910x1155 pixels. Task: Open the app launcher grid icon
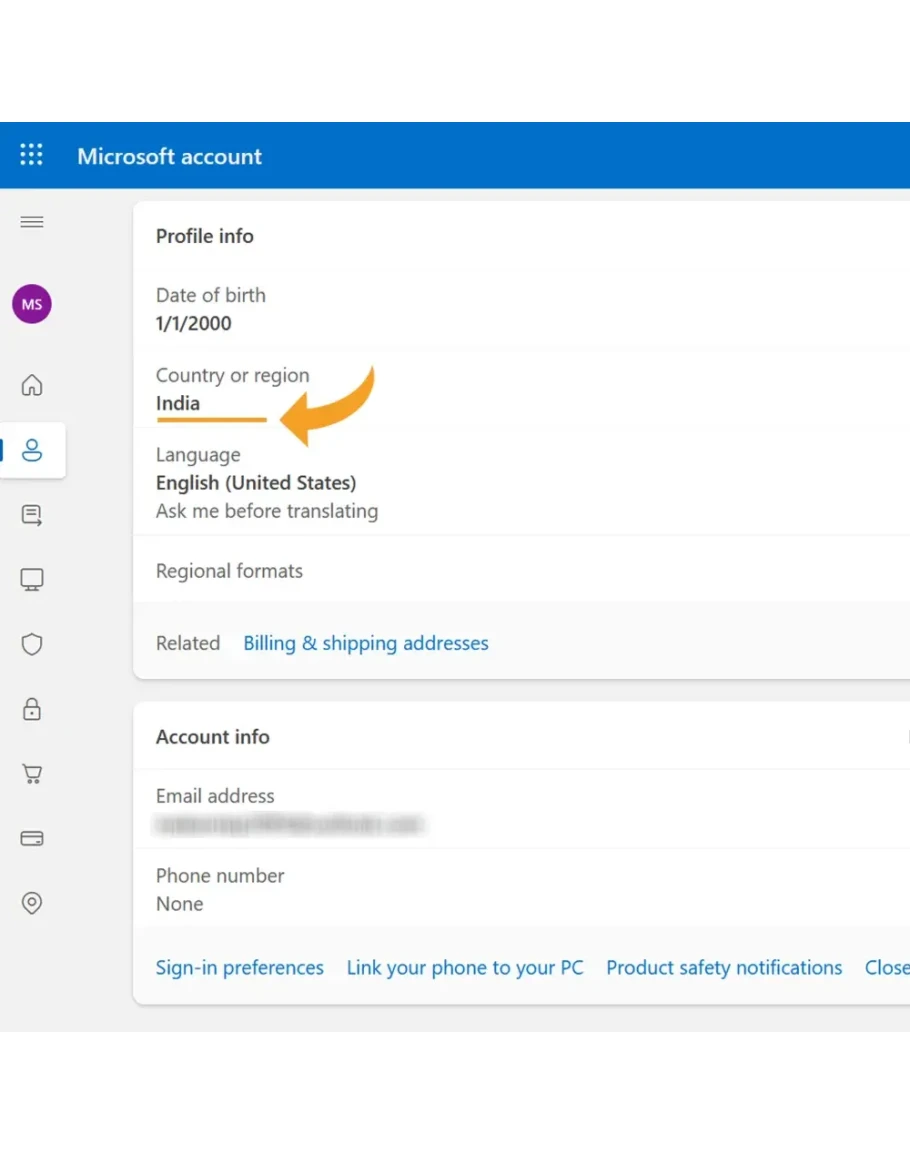[32, 155]
